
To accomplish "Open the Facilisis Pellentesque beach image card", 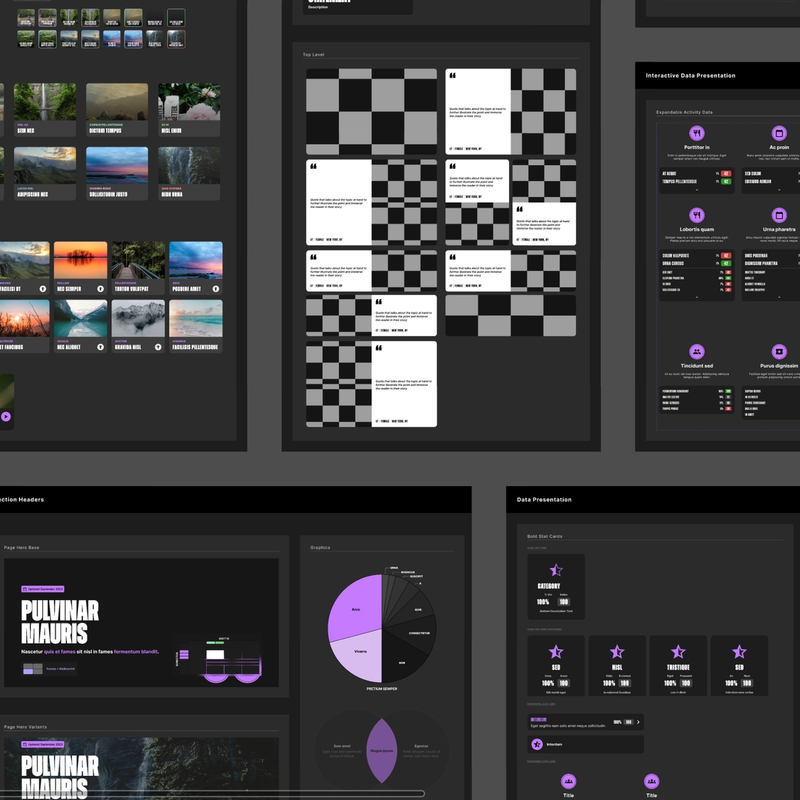I will tap(196, 326).
